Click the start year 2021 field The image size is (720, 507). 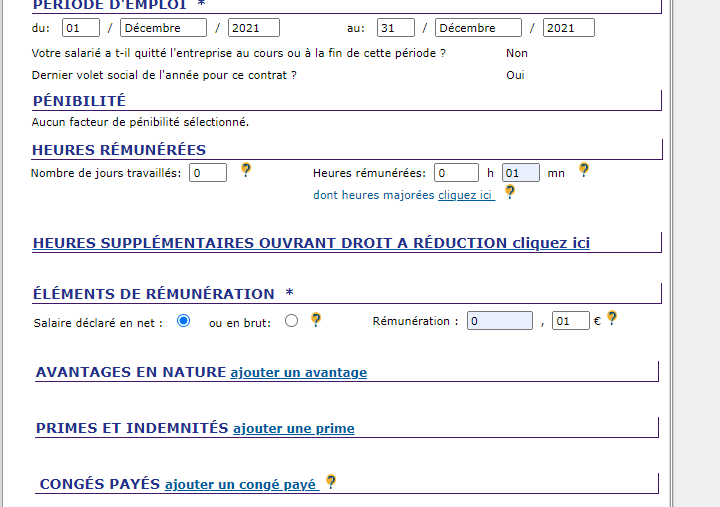point(253,28)
